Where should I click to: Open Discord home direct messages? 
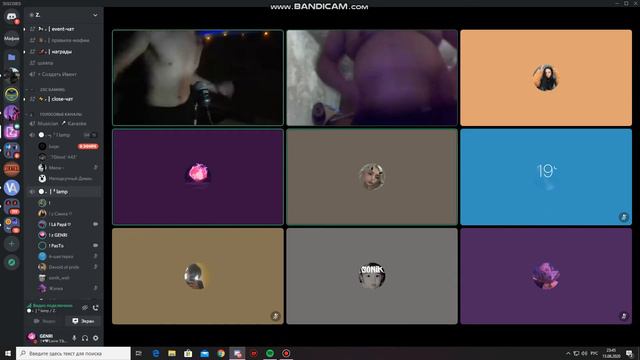tap(11, 16)
